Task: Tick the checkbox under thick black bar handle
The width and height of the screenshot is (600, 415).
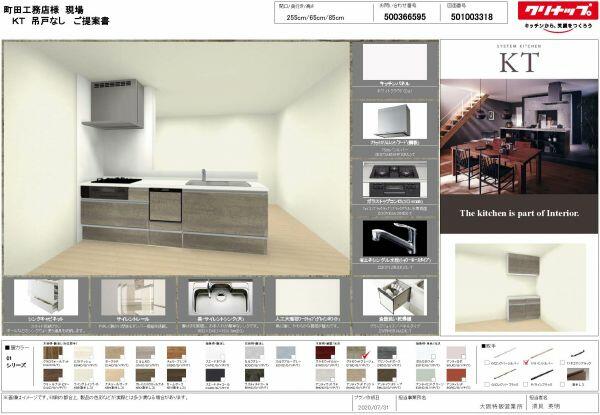Action: pos(527,384)
